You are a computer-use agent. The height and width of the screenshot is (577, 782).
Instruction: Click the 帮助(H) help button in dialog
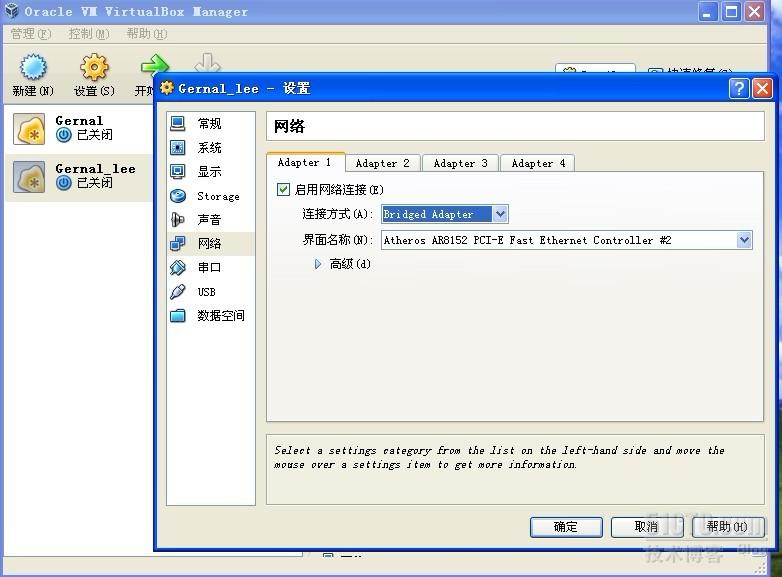[728, 527]
